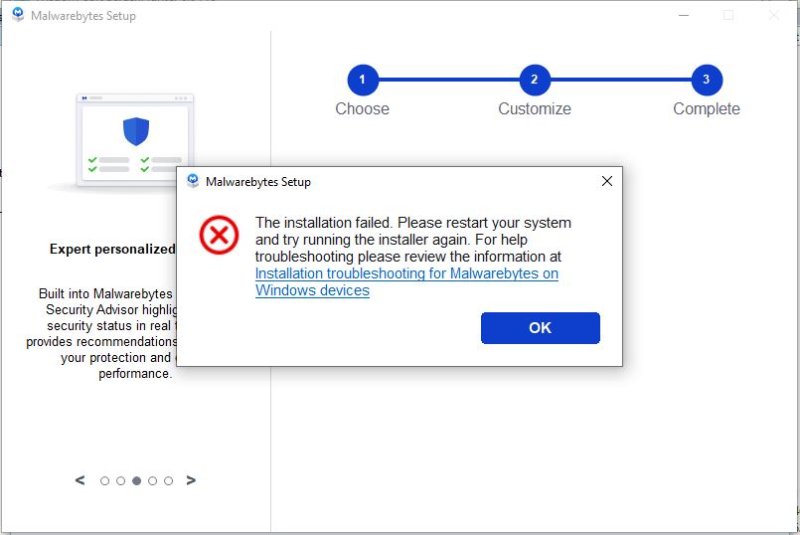Click step 1 circle above Choose
This screenshot has height=535, width=800.
363,80
